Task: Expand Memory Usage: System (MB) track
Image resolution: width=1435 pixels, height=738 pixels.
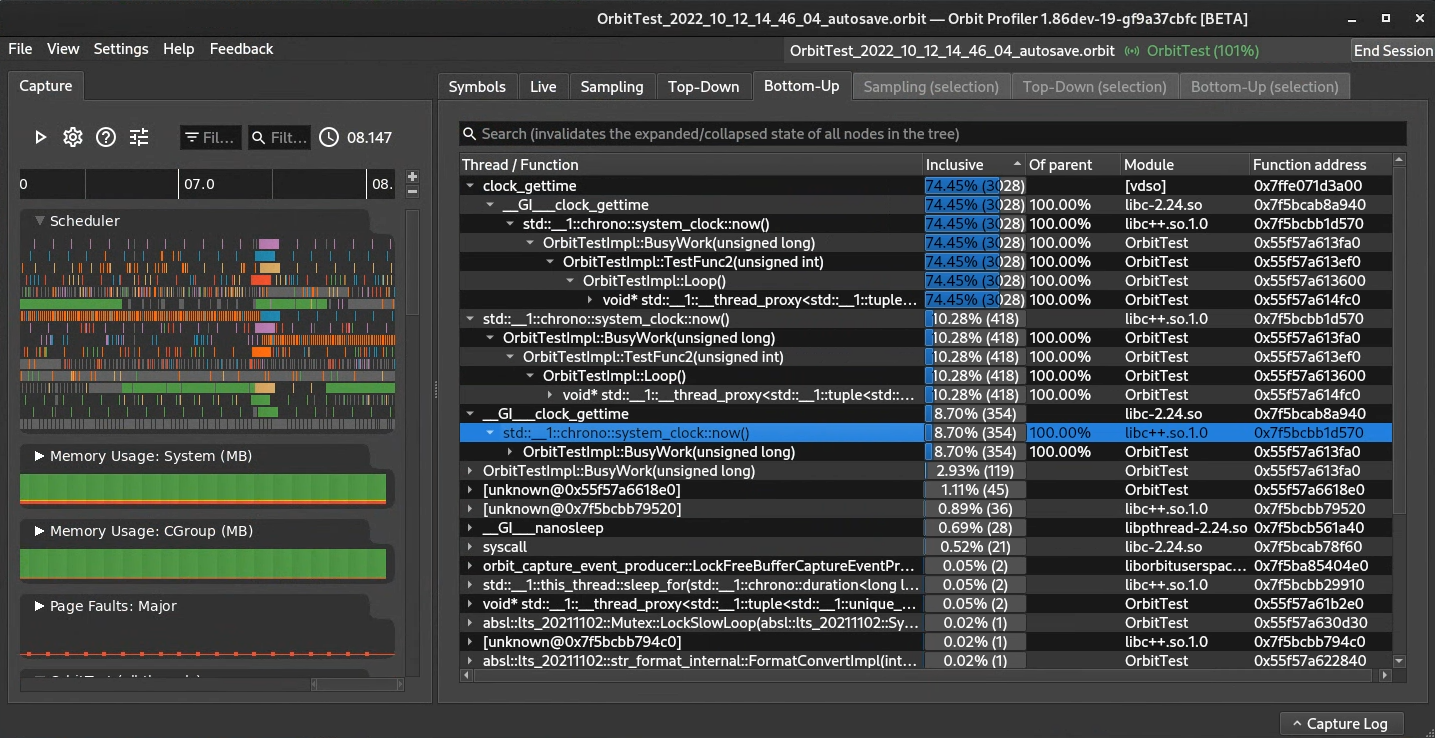Action: point(40,456)
